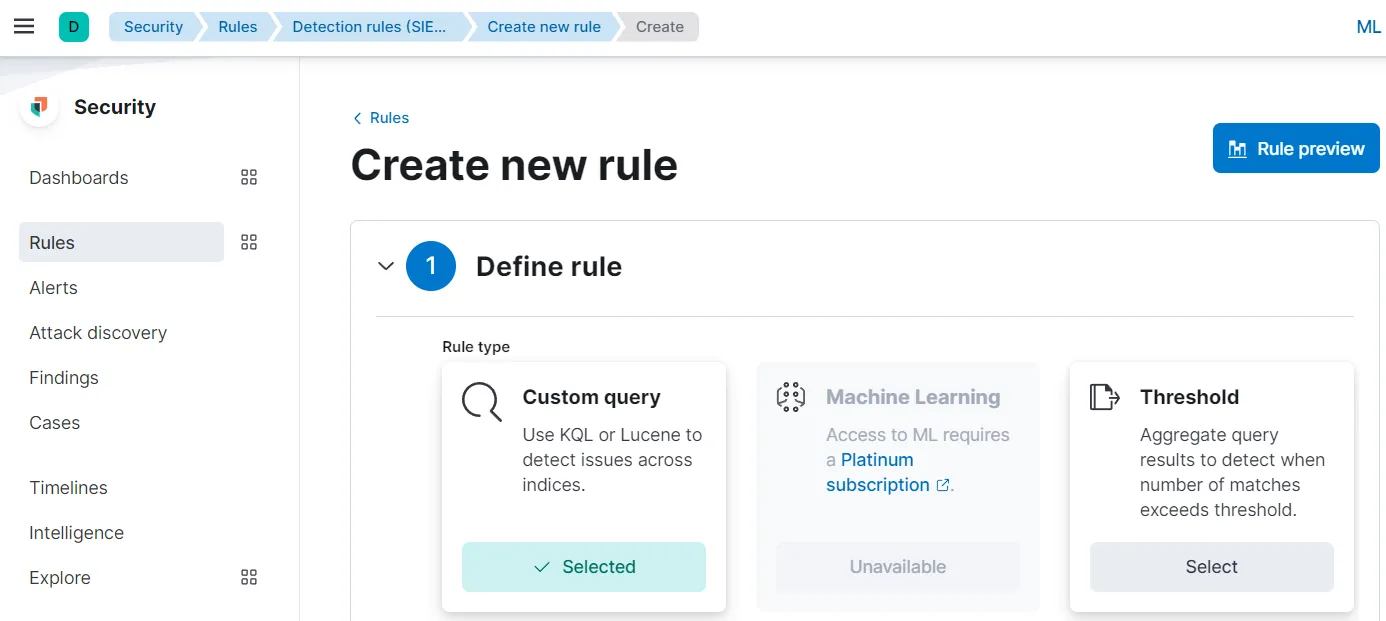Screen dimensions: 1386x621
Task: Click the Threshold rule type icon
Action: [1104, 396]
